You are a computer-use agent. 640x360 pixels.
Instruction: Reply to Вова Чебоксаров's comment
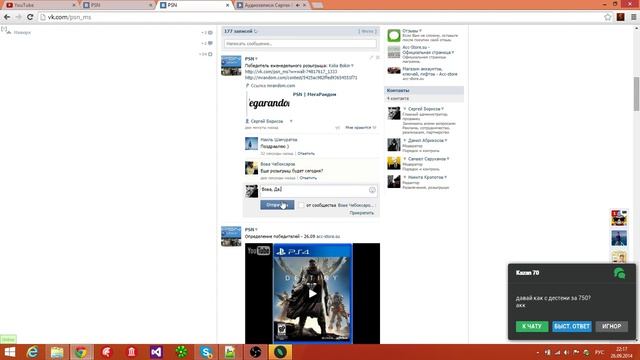point(308,178)
